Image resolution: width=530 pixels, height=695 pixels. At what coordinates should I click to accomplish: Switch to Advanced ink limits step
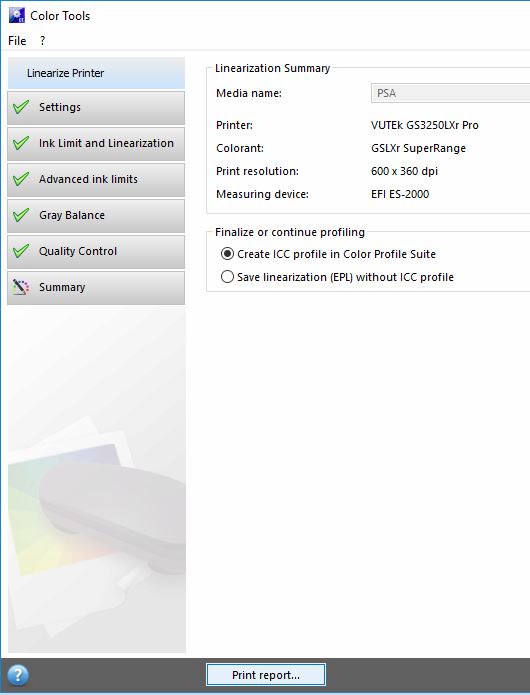[96, 180]
